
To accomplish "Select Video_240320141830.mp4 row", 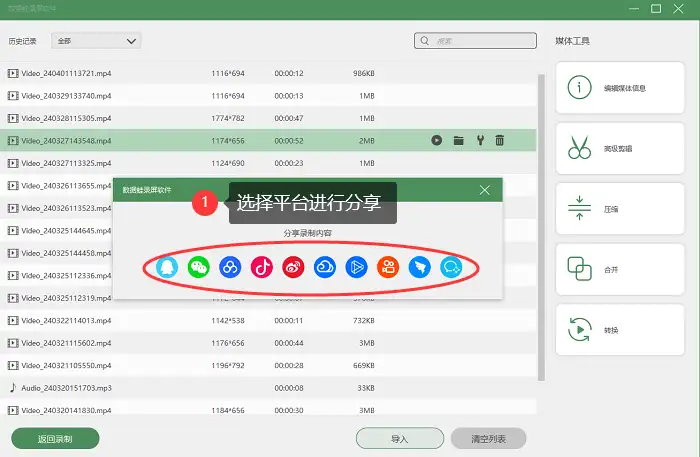I will (268, 410).
